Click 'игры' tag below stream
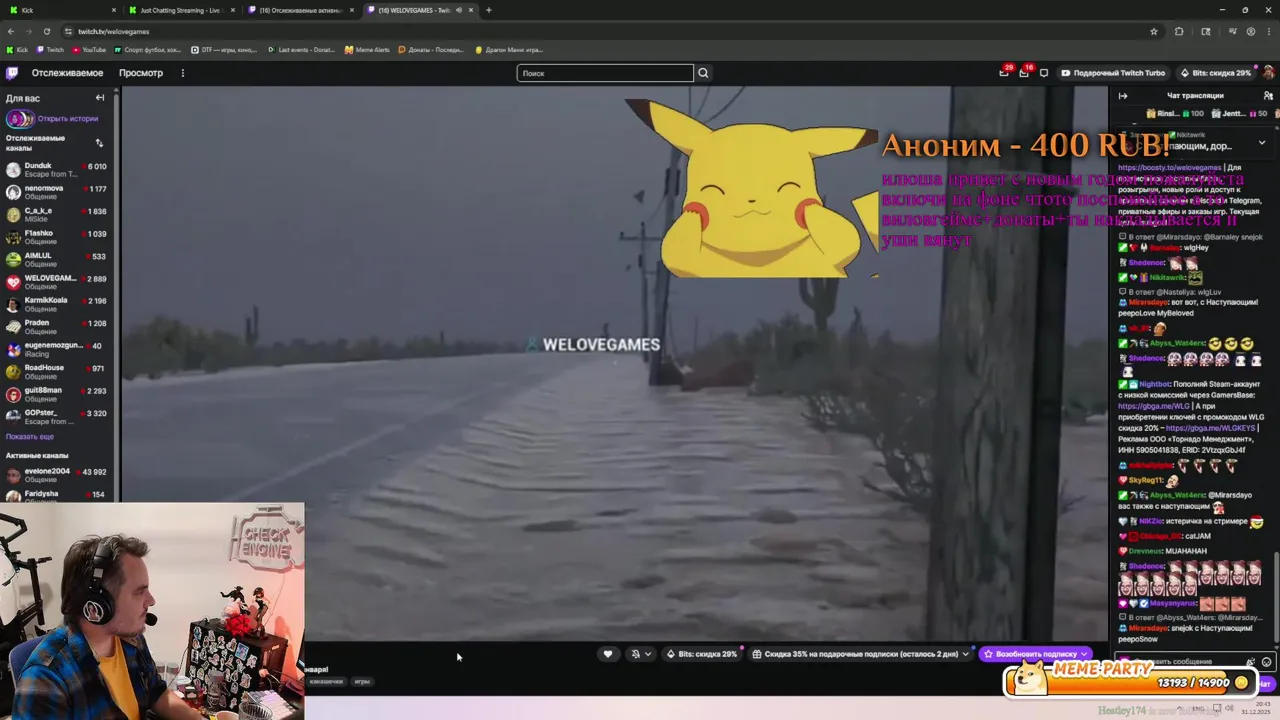The image size is (1280, 720). point(362,682)
